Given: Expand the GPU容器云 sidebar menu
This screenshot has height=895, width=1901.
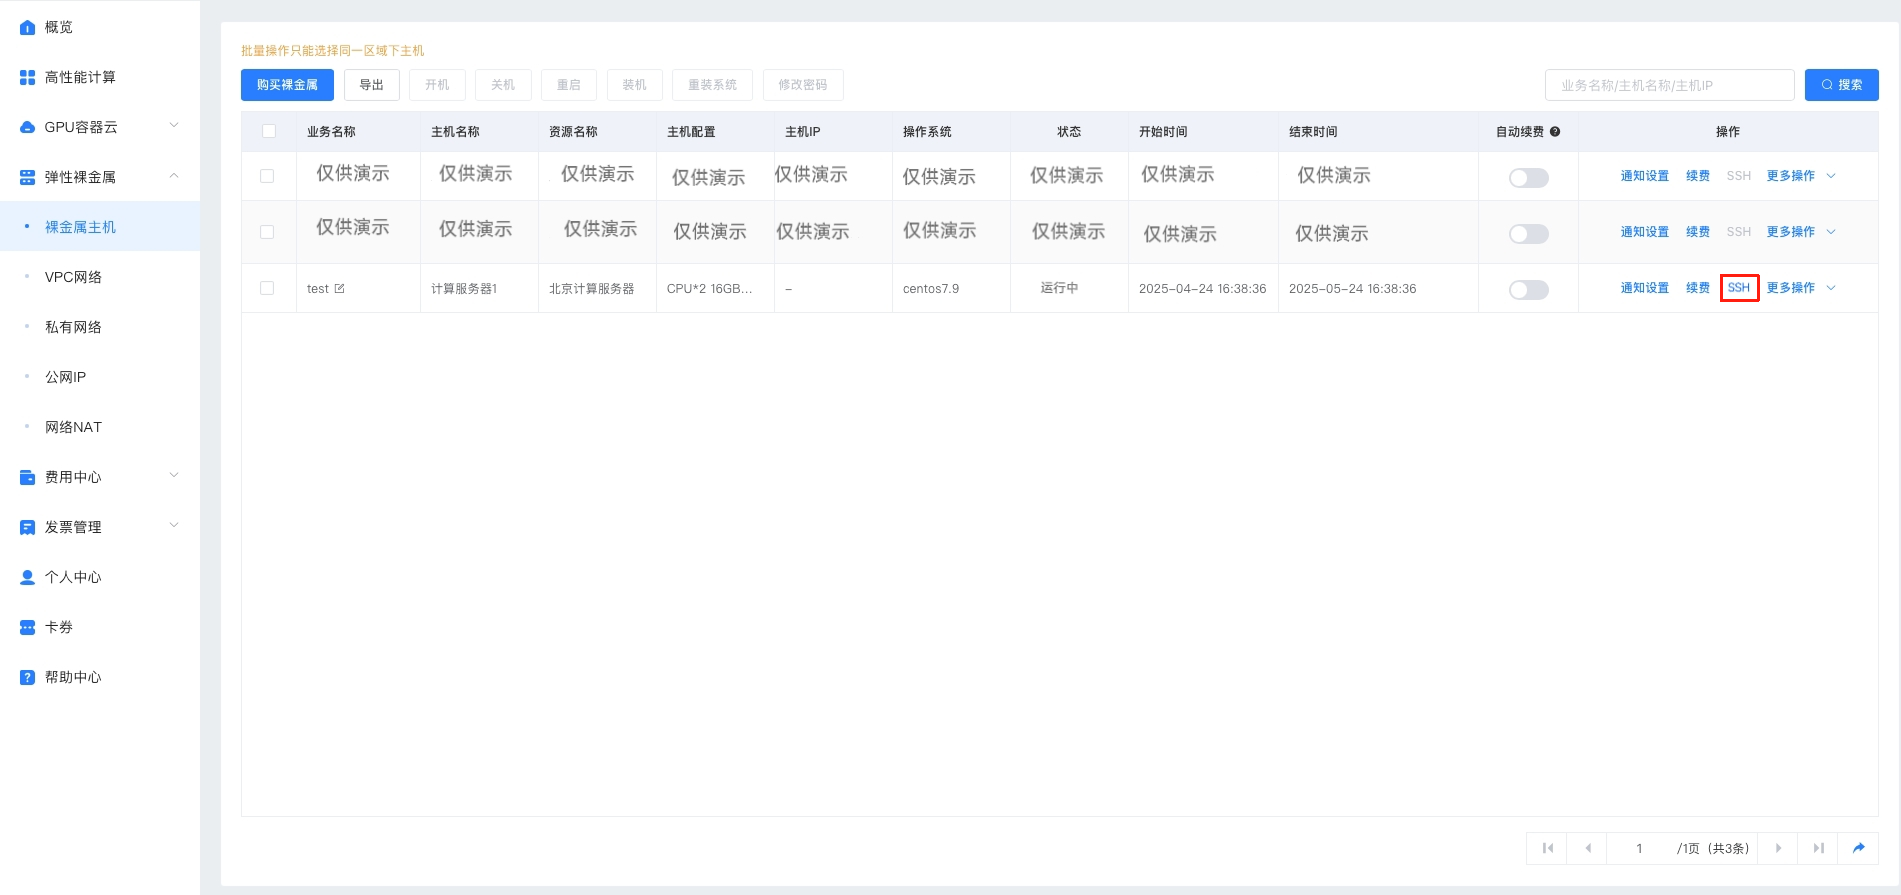Looking at the screenshot, I should [174, 126].
